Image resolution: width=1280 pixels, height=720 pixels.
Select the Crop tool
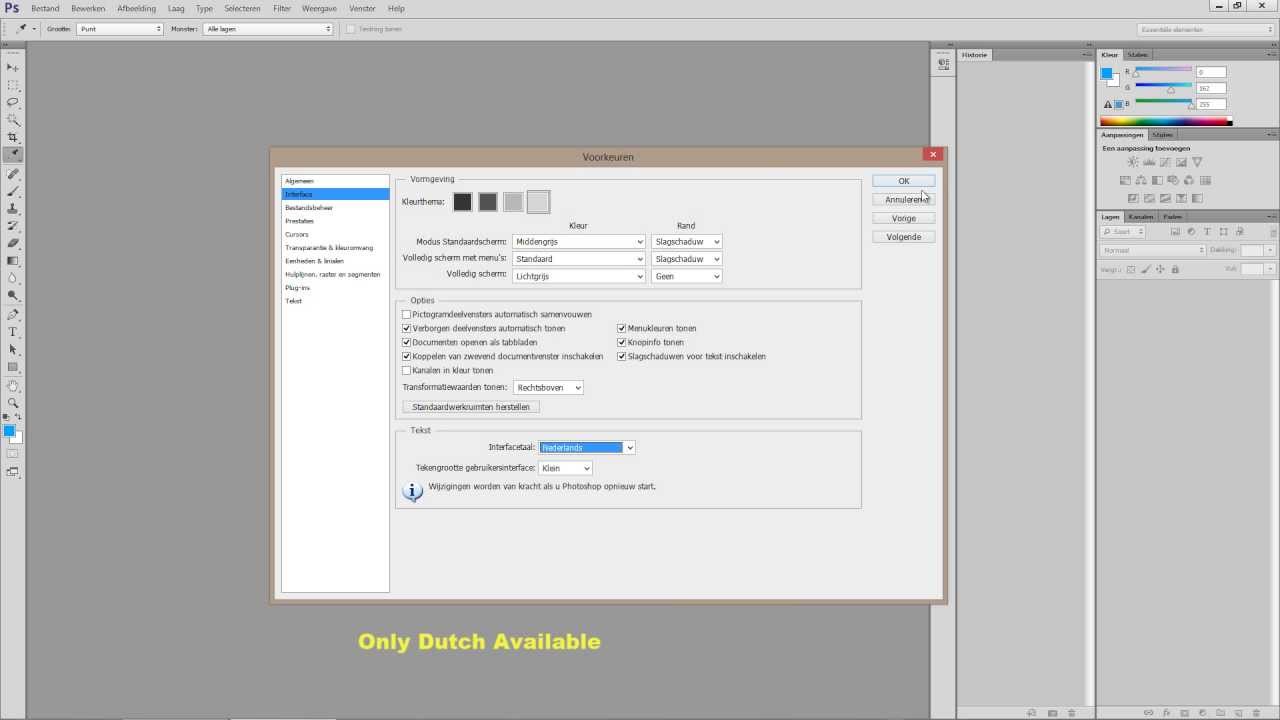[x=13, y=137]
